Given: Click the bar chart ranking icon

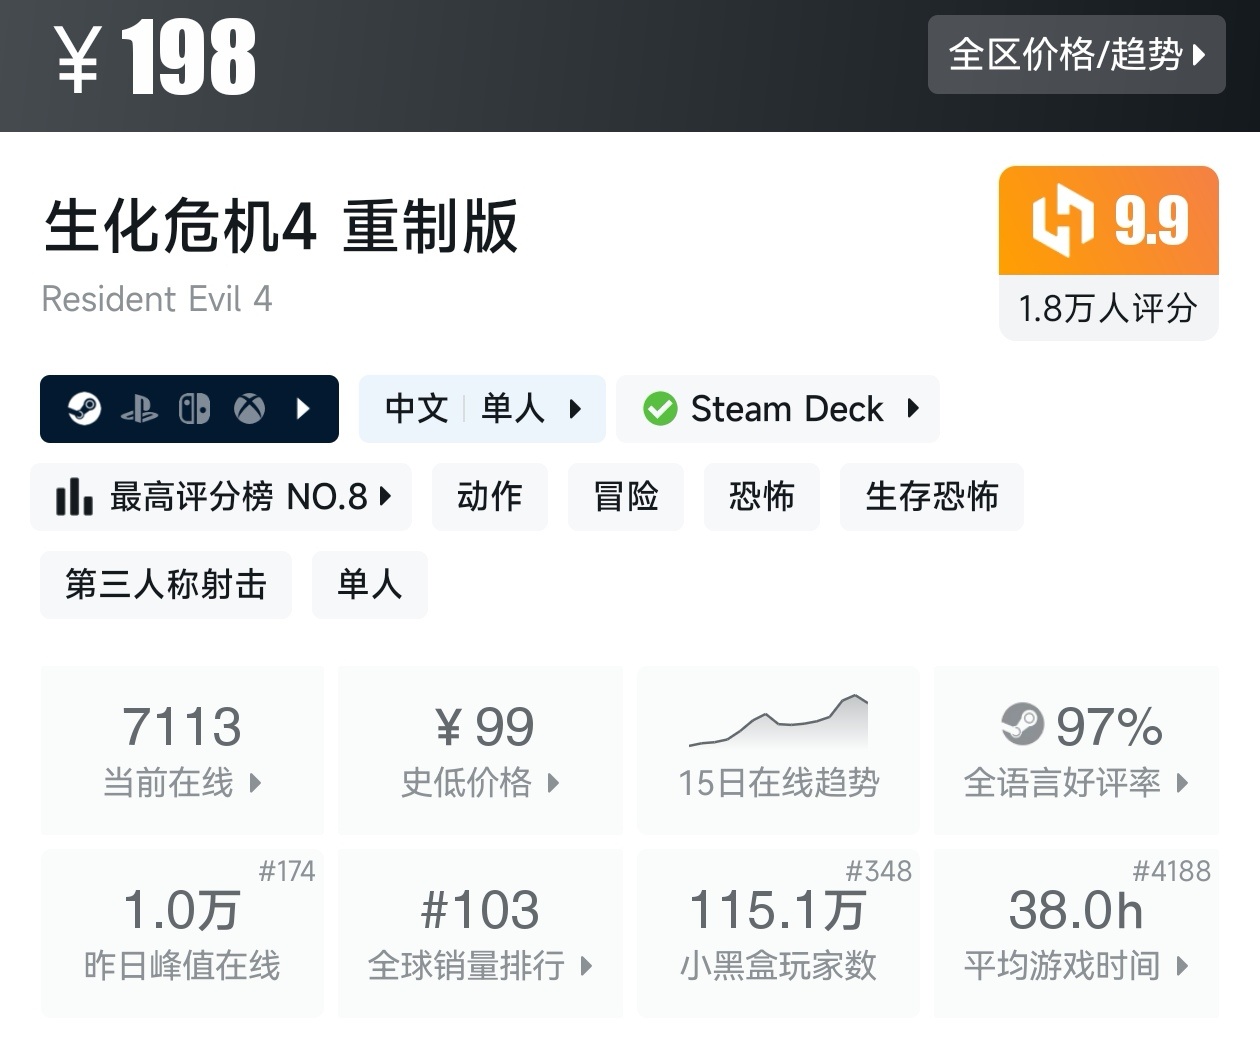Looking at the screenshot, I should point(74,497).
